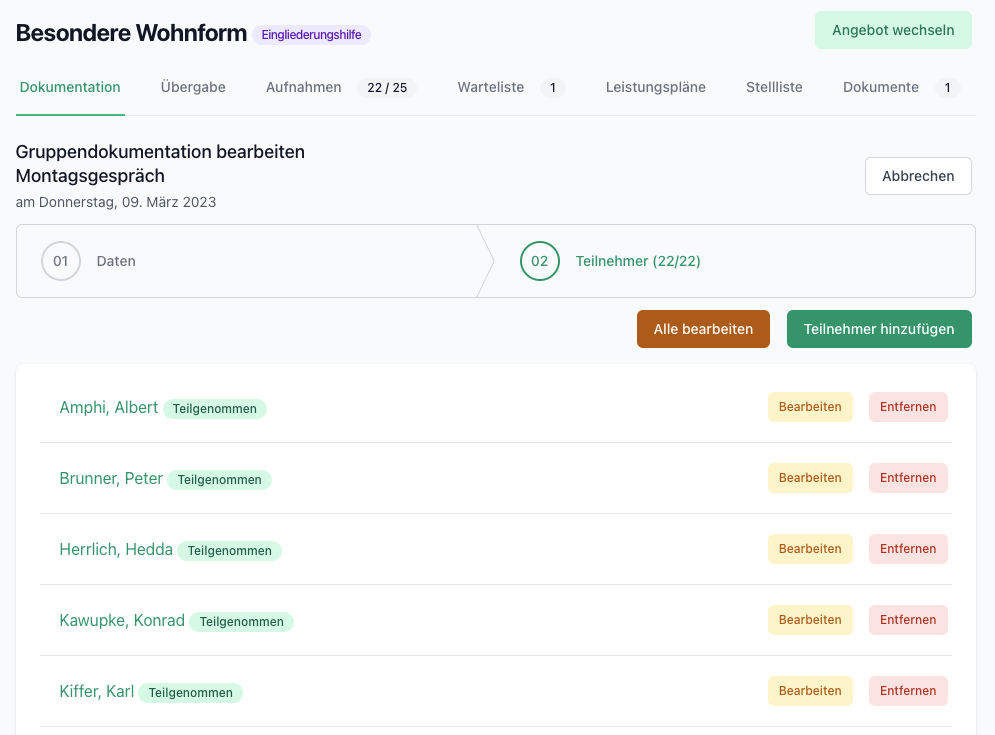Edit the Herrlich, Hedda entry
The height and width of the screenshot is (735, 995).
click(x=810, y=549)
